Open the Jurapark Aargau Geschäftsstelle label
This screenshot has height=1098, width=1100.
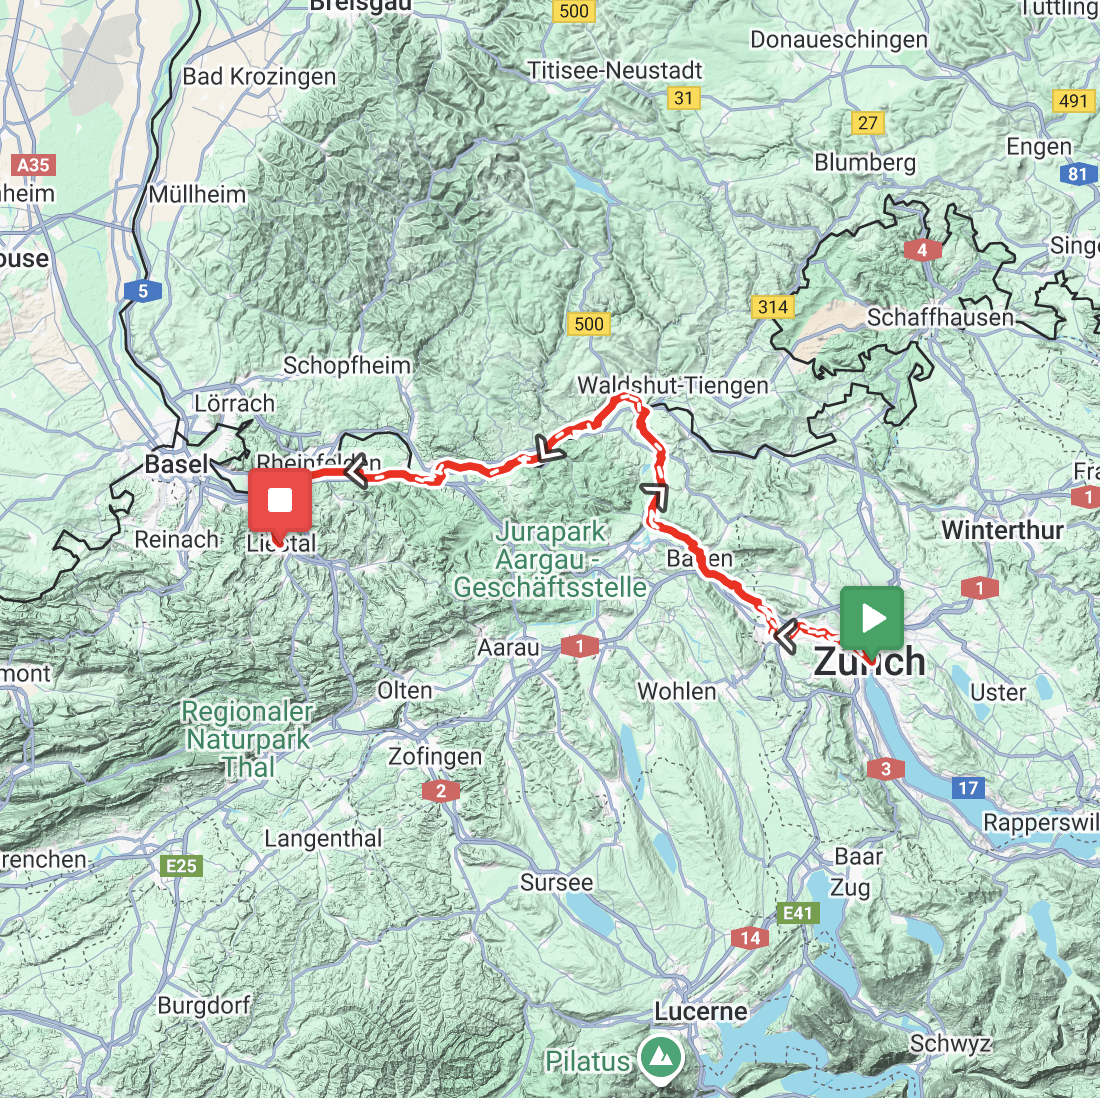[x=550, y=559]
